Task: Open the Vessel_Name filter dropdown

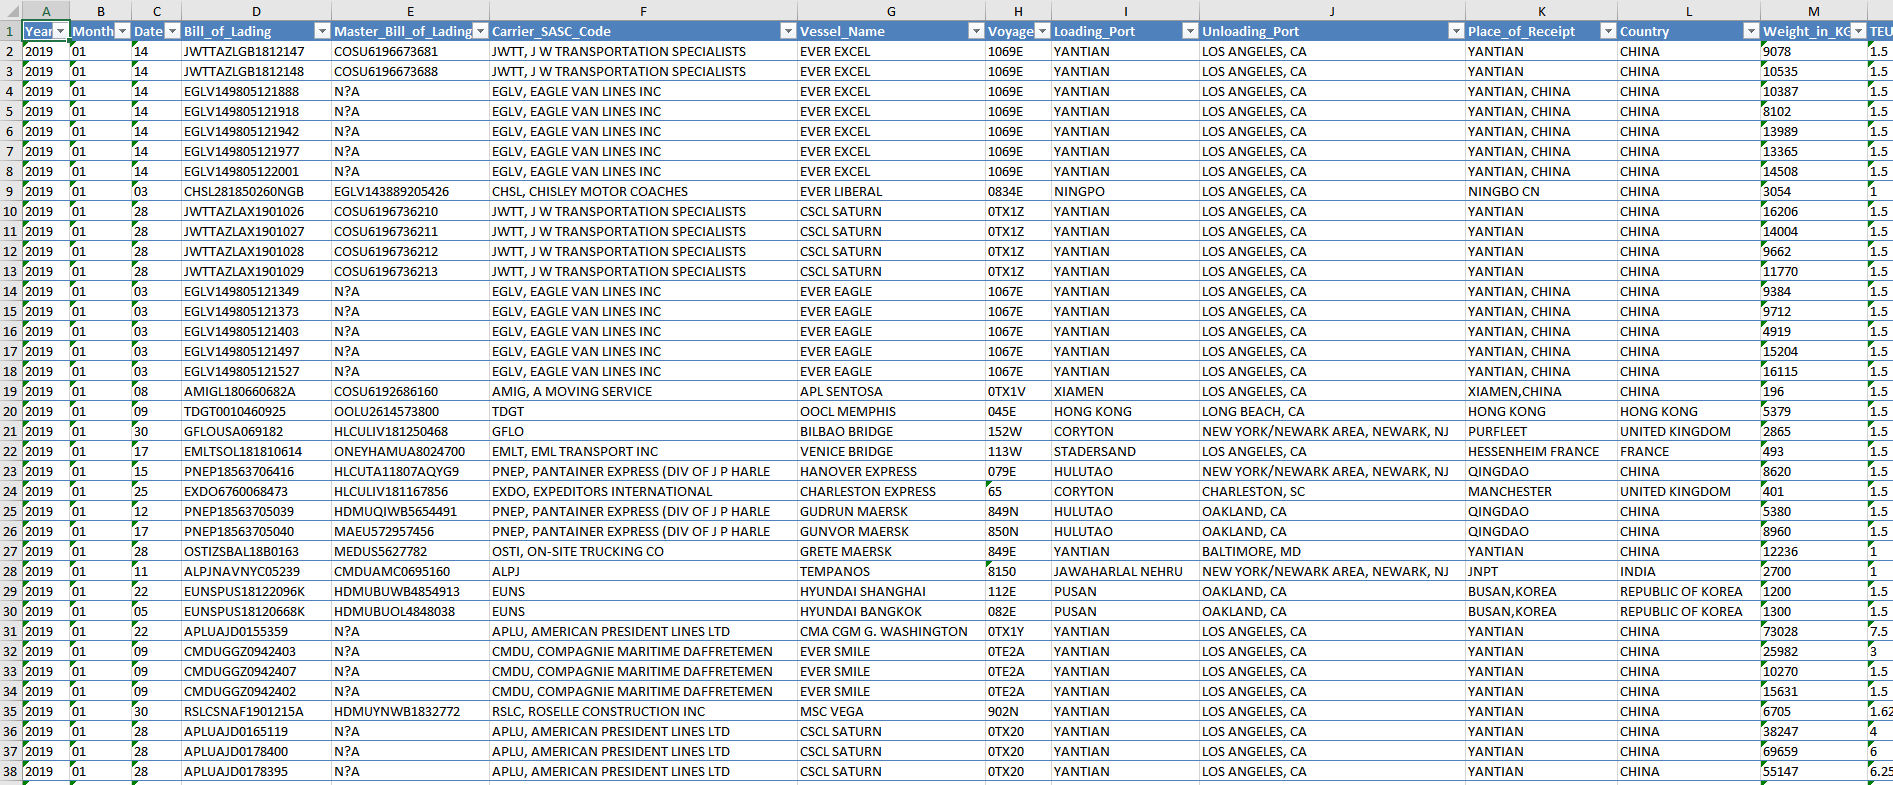Action: pos(976,31)
